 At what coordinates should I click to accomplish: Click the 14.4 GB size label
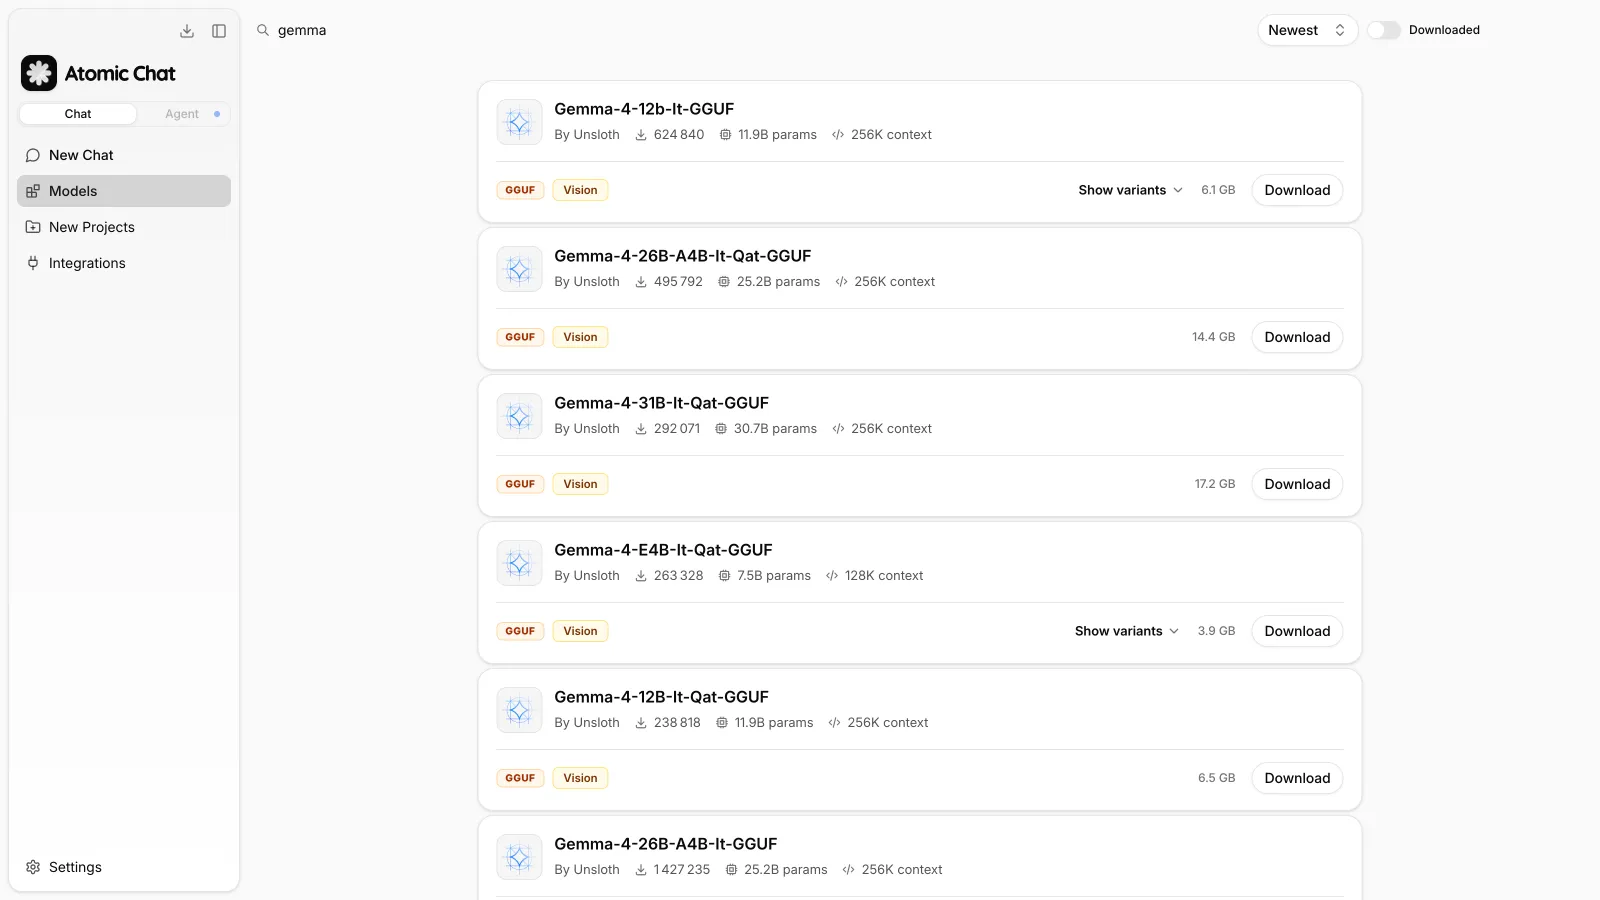pos(1213,337)
